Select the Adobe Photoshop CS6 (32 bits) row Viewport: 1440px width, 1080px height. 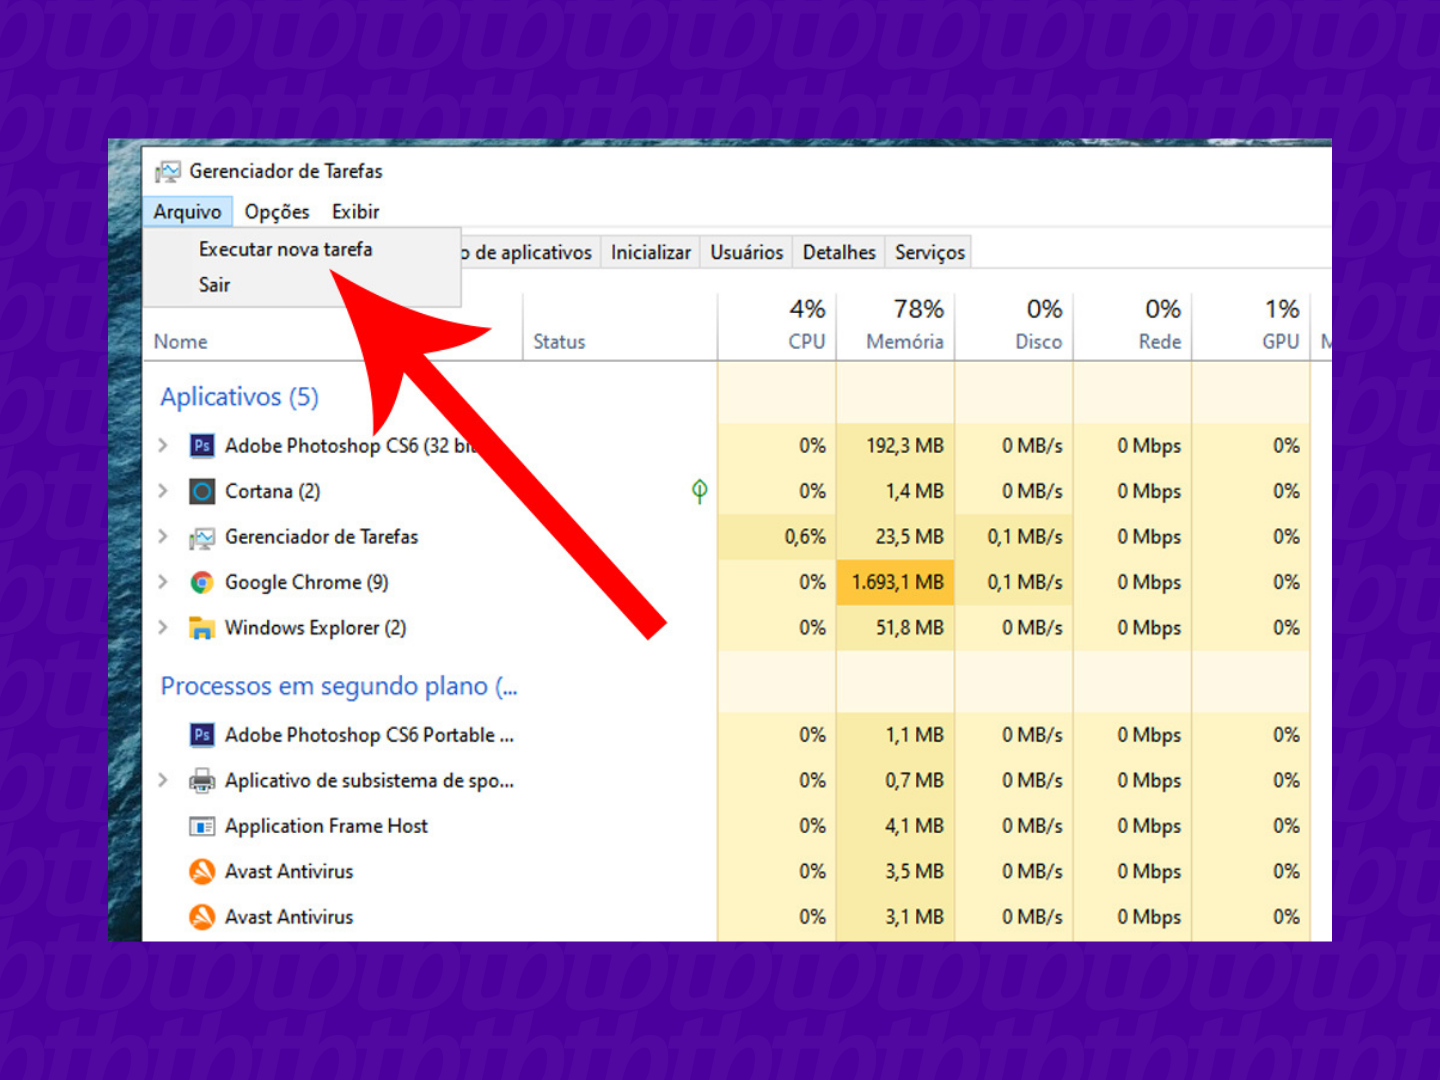[x=727, y=445]
